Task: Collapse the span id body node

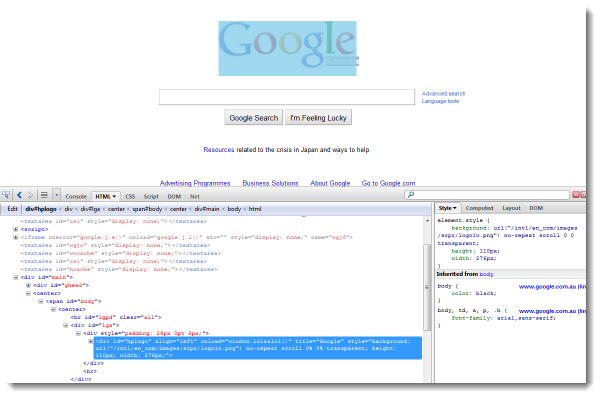Action: pos(41,301)
